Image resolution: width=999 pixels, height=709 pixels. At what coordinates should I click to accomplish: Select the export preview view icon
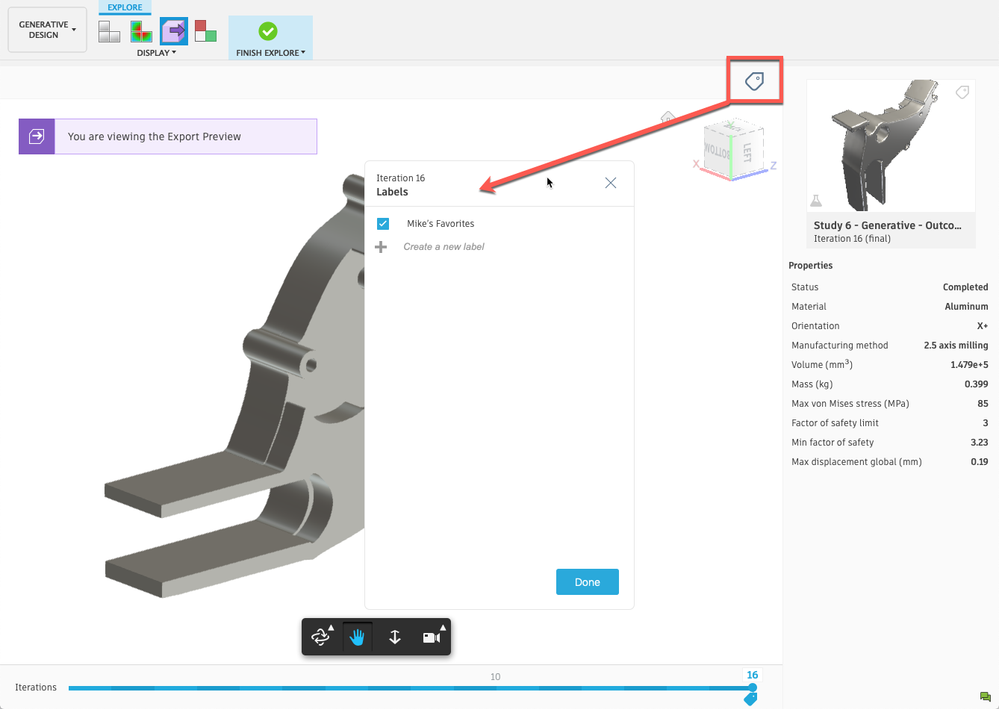click(x=173, y=32)
